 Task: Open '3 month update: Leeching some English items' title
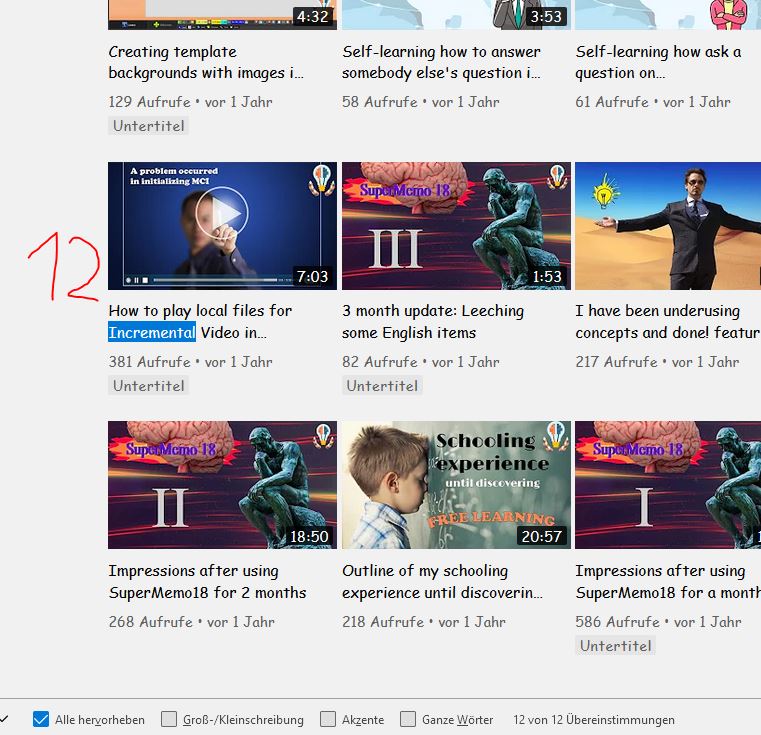[433, 321]
